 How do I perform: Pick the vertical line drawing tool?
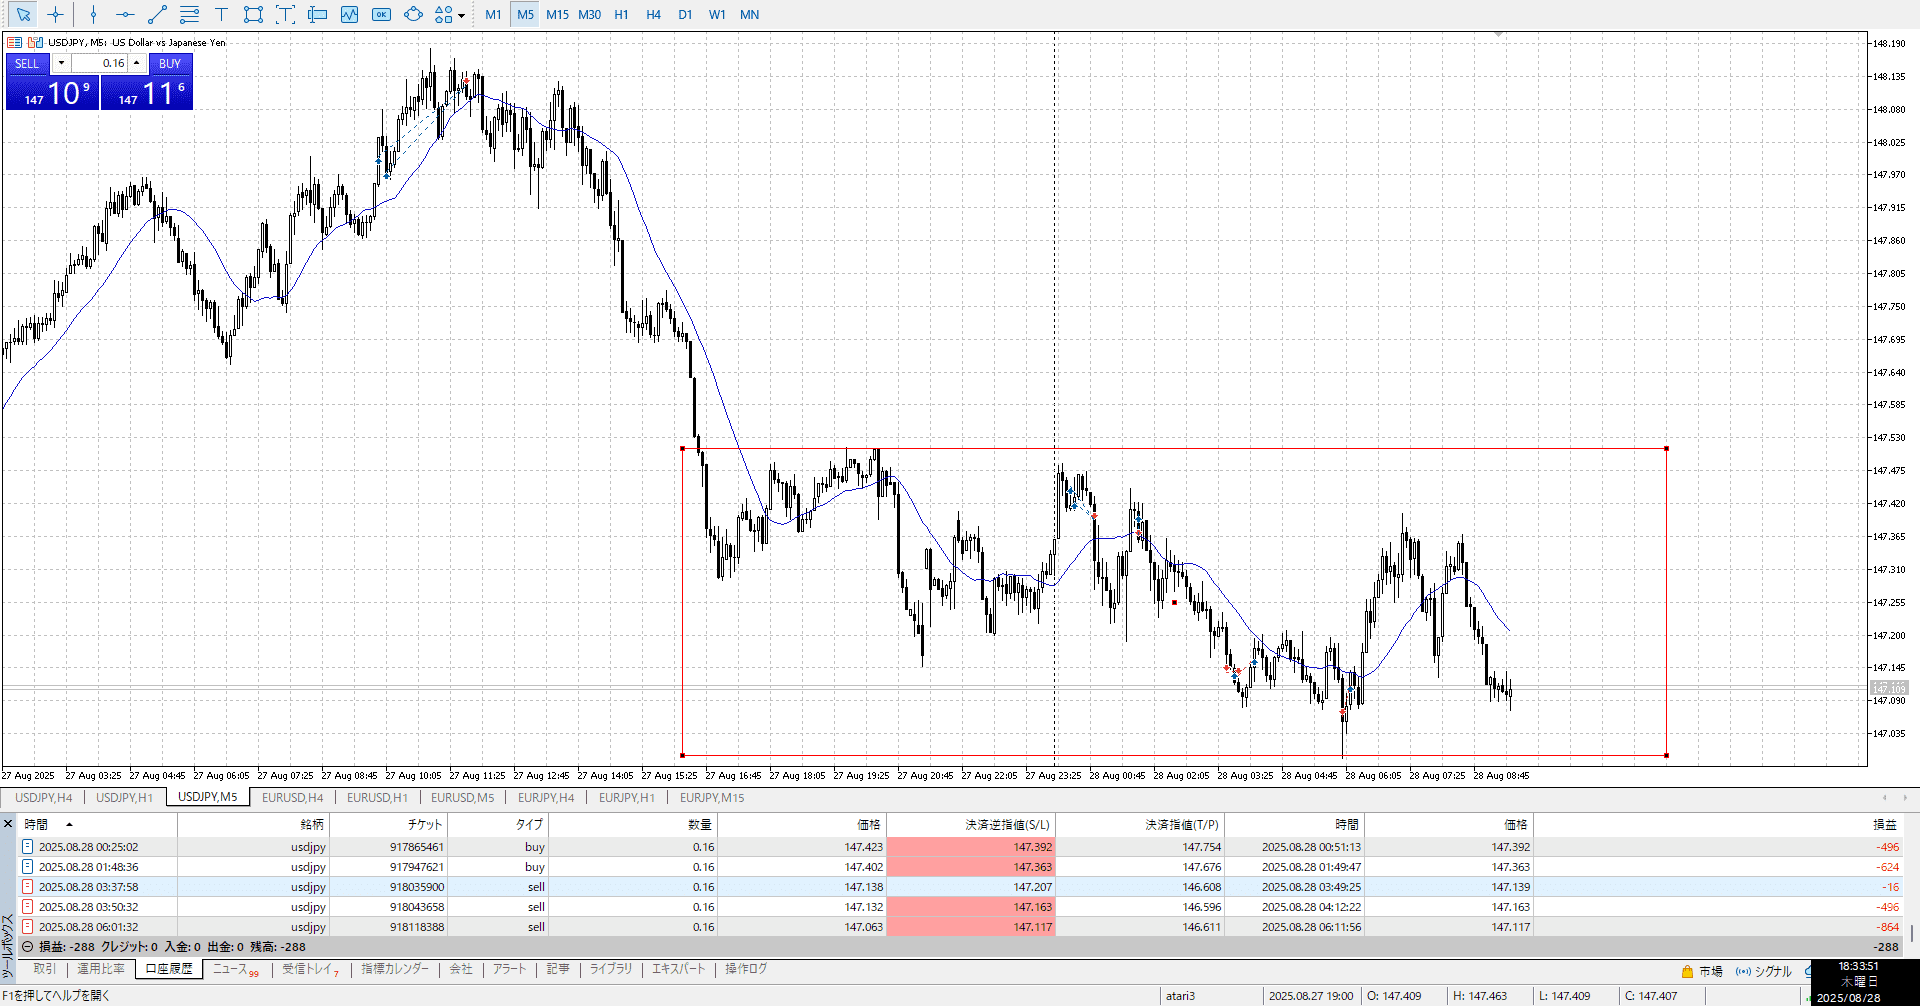pyautogui.click(x=93, y=14)
